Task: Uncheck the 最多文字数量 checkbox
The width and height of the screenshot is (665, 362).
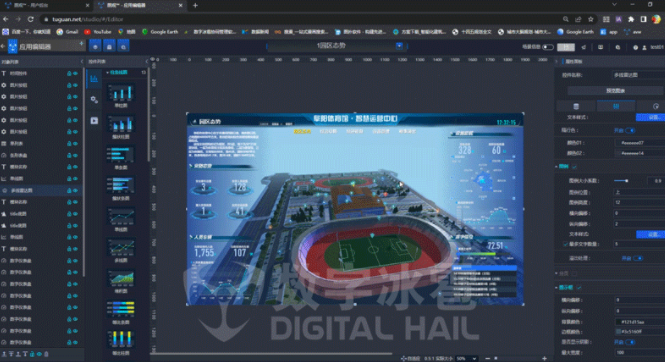Action: [x=565, y=244]
